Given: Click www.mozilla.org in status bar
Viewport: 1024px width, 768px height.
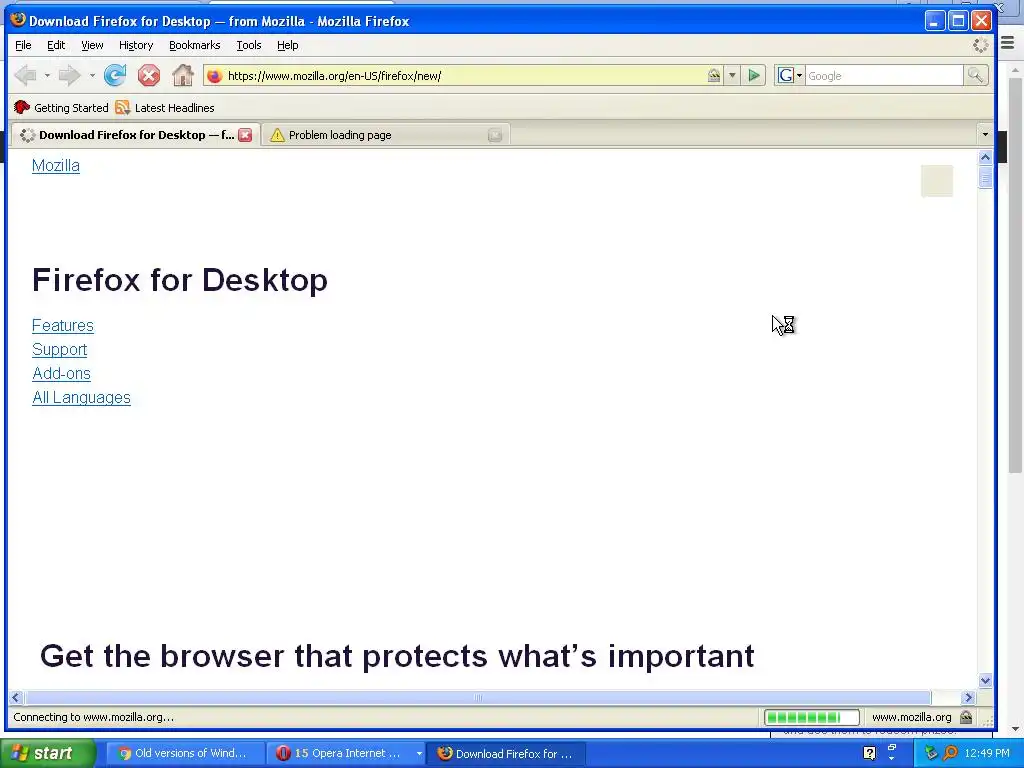Looking at the screenshot, I should [912, 717].
